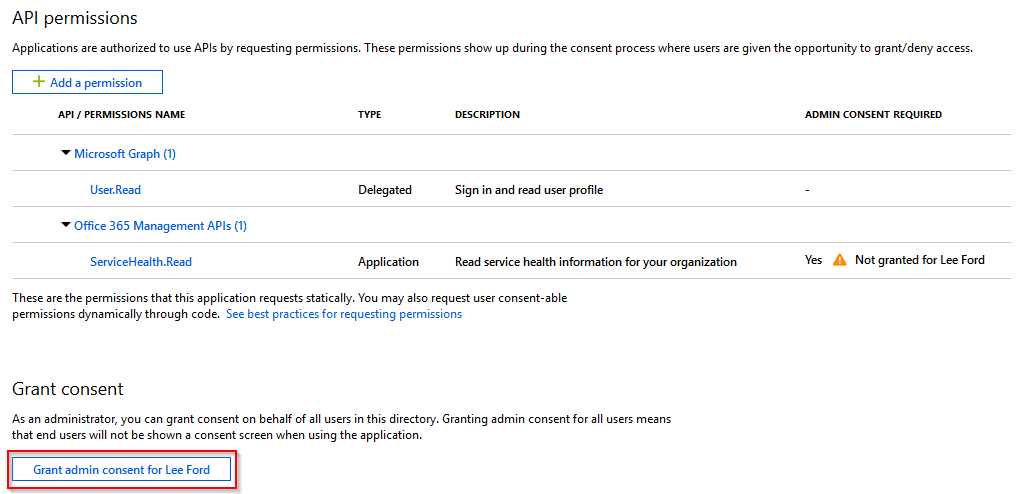
Task: Click the orange warning icon for ServiceHealth.Read
Action: (x=839, y=260)
